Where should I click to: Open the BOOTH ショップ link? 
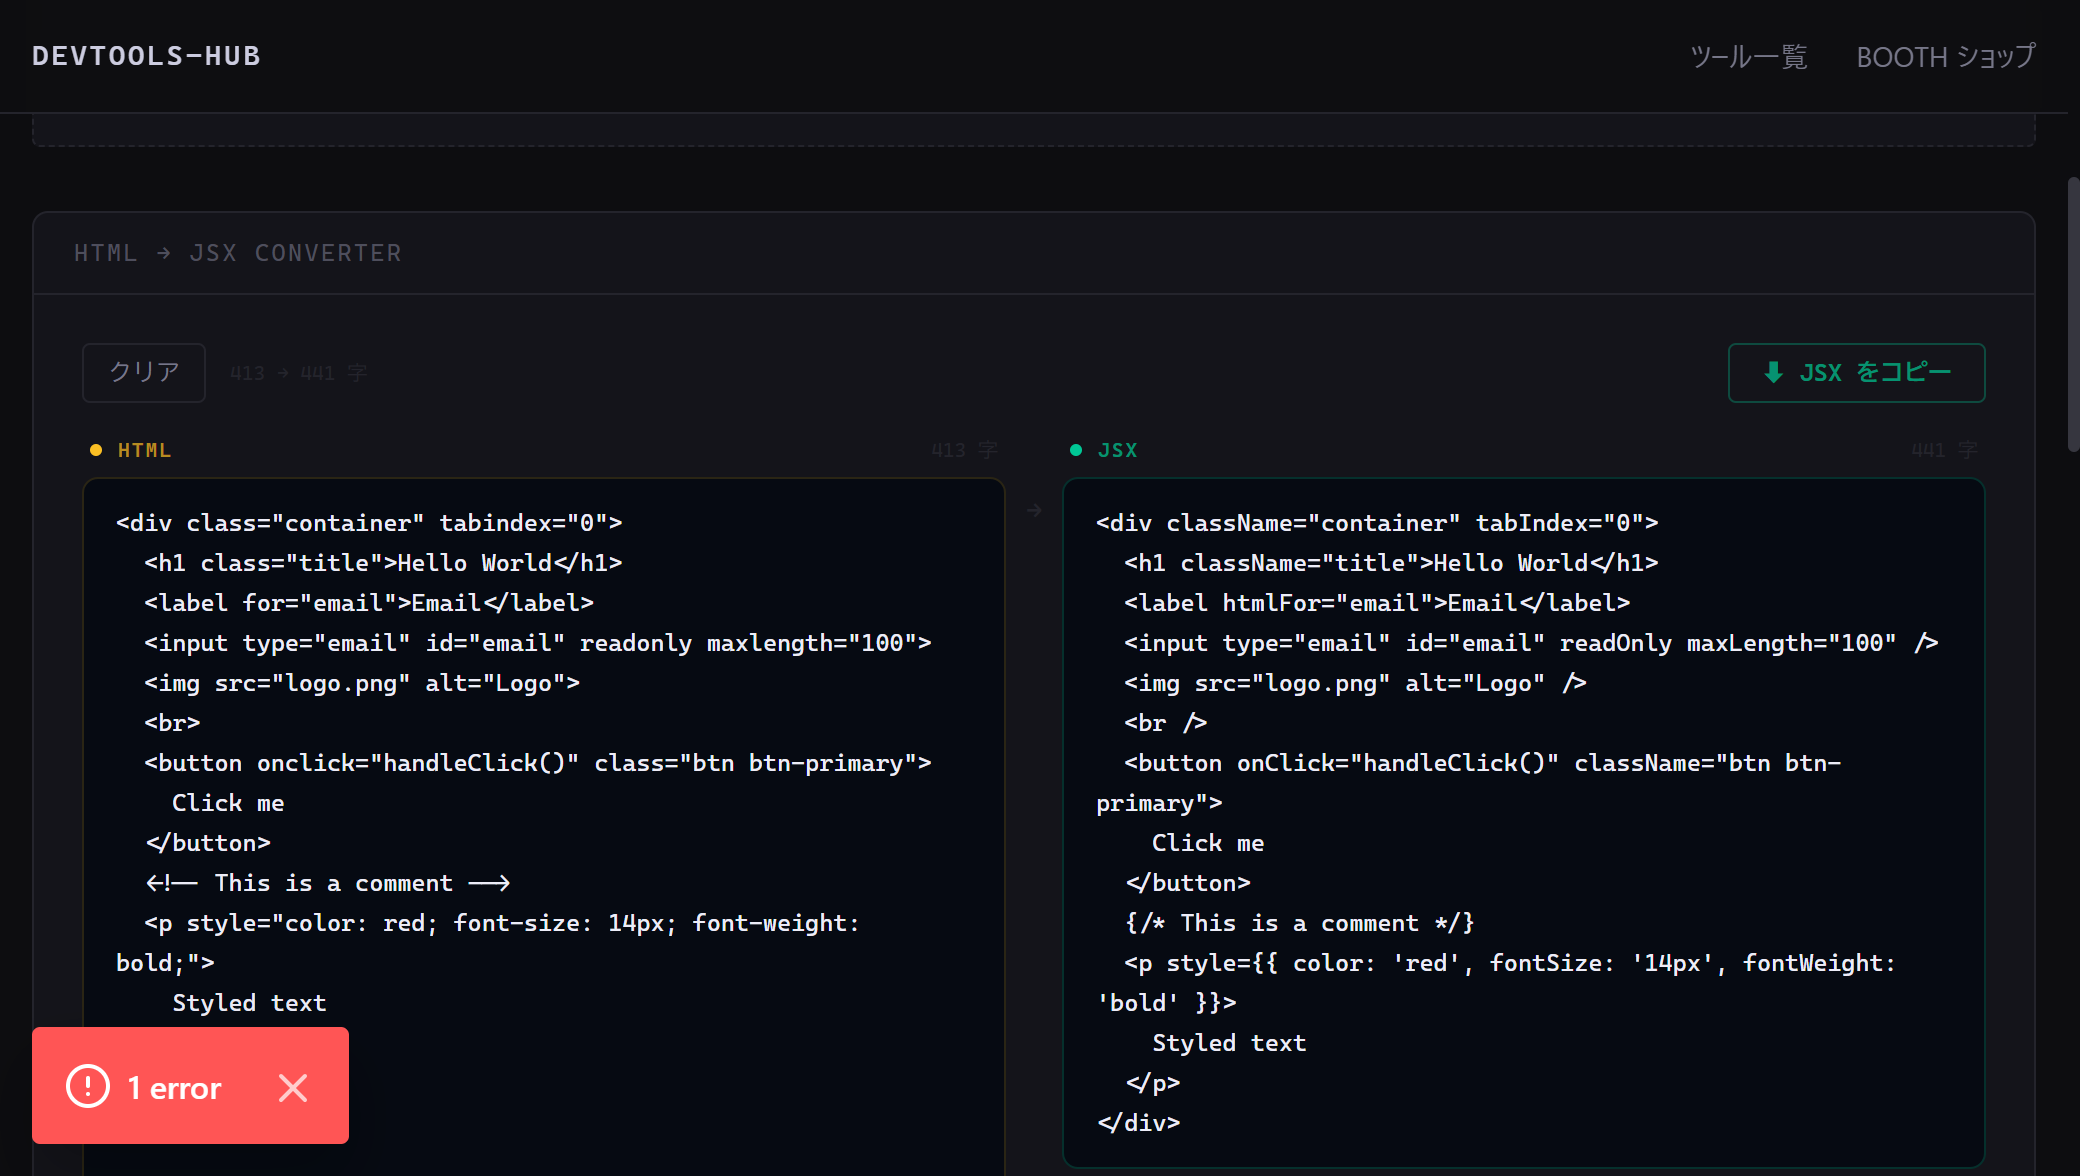1946,57
